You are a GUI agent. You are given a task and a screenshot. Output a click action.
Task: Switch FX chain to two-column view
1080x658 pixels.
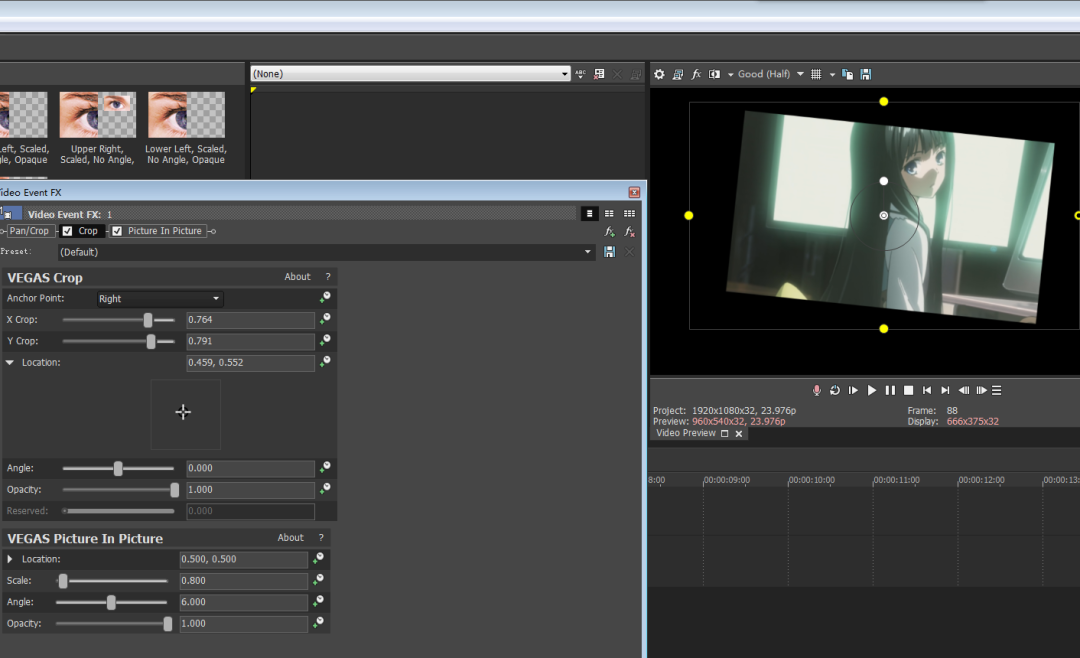[x=610, y=214]
